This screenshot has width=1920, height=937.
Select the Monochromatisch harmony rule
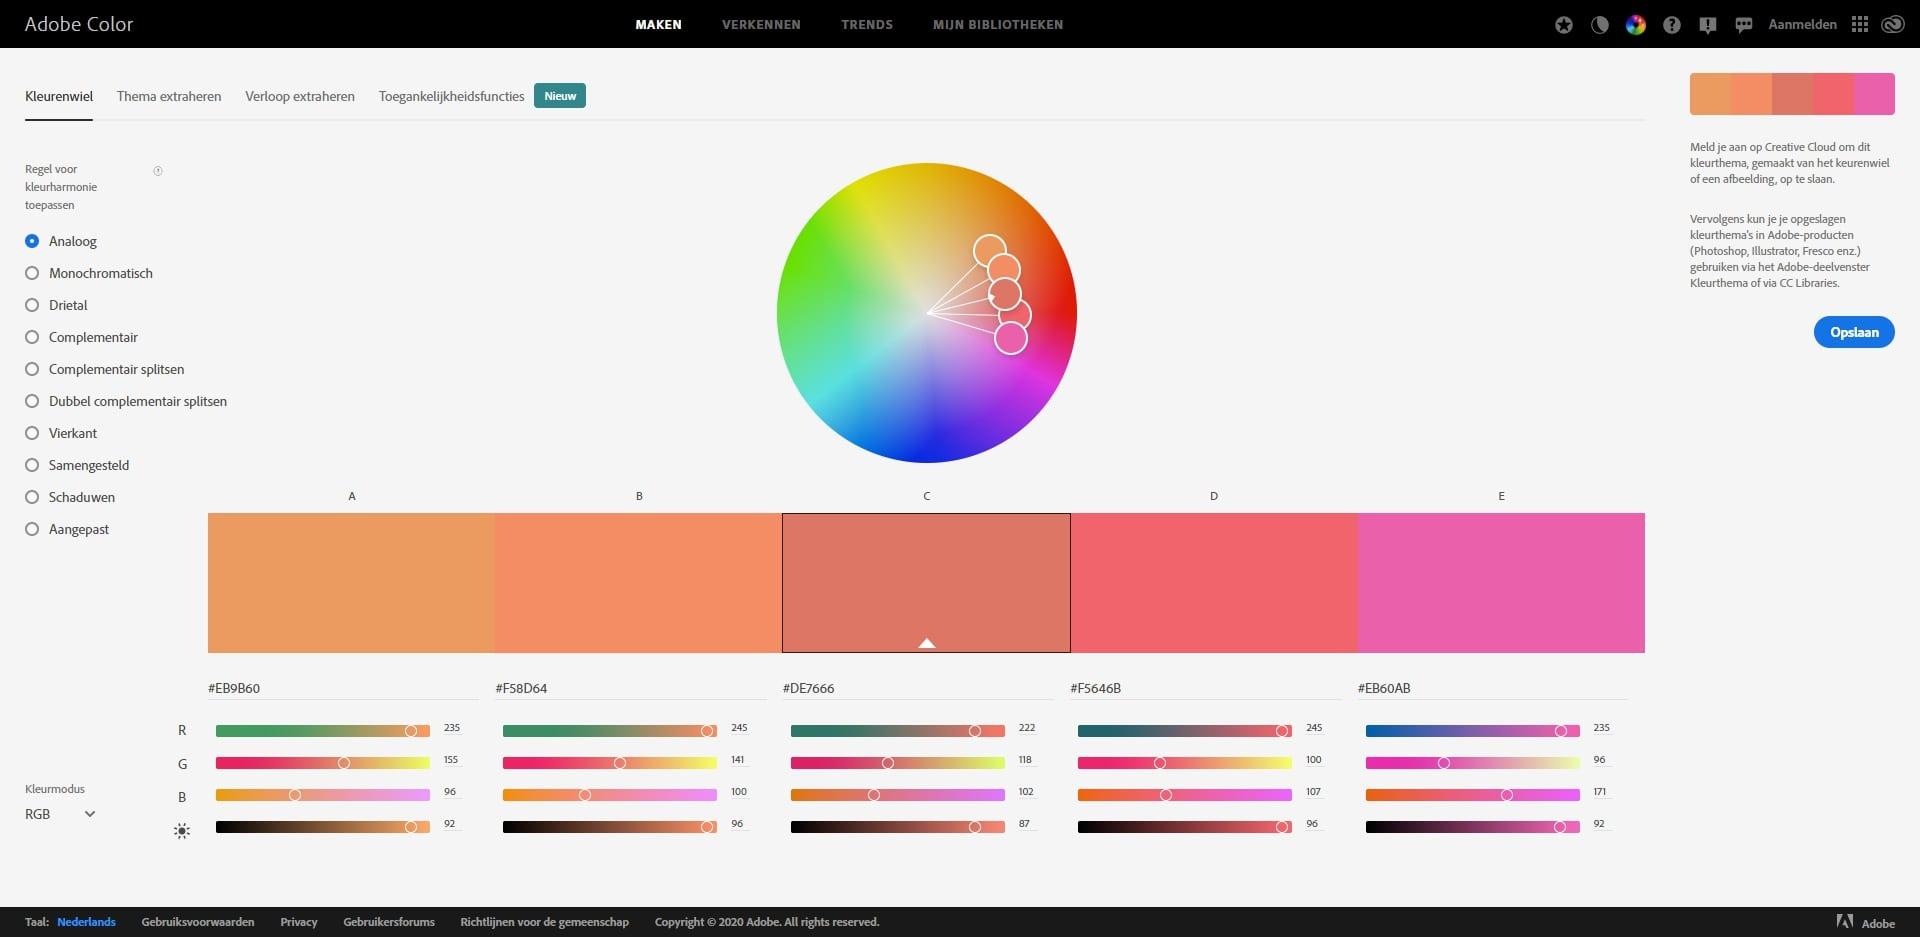click(x=89, y=273)
